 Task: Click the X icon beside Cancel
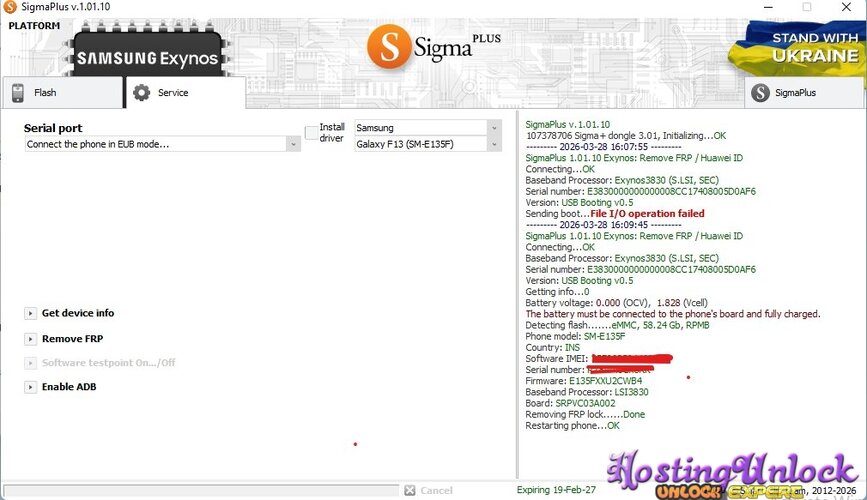click(x=409, y=490)
